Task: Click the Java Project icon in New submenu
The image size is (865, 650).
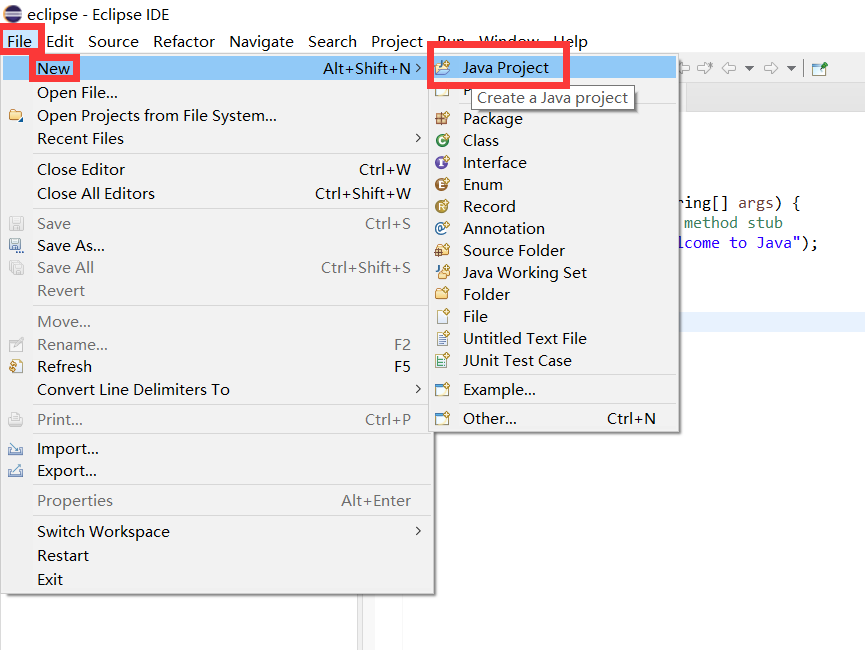Action: [x=442, y=68]
